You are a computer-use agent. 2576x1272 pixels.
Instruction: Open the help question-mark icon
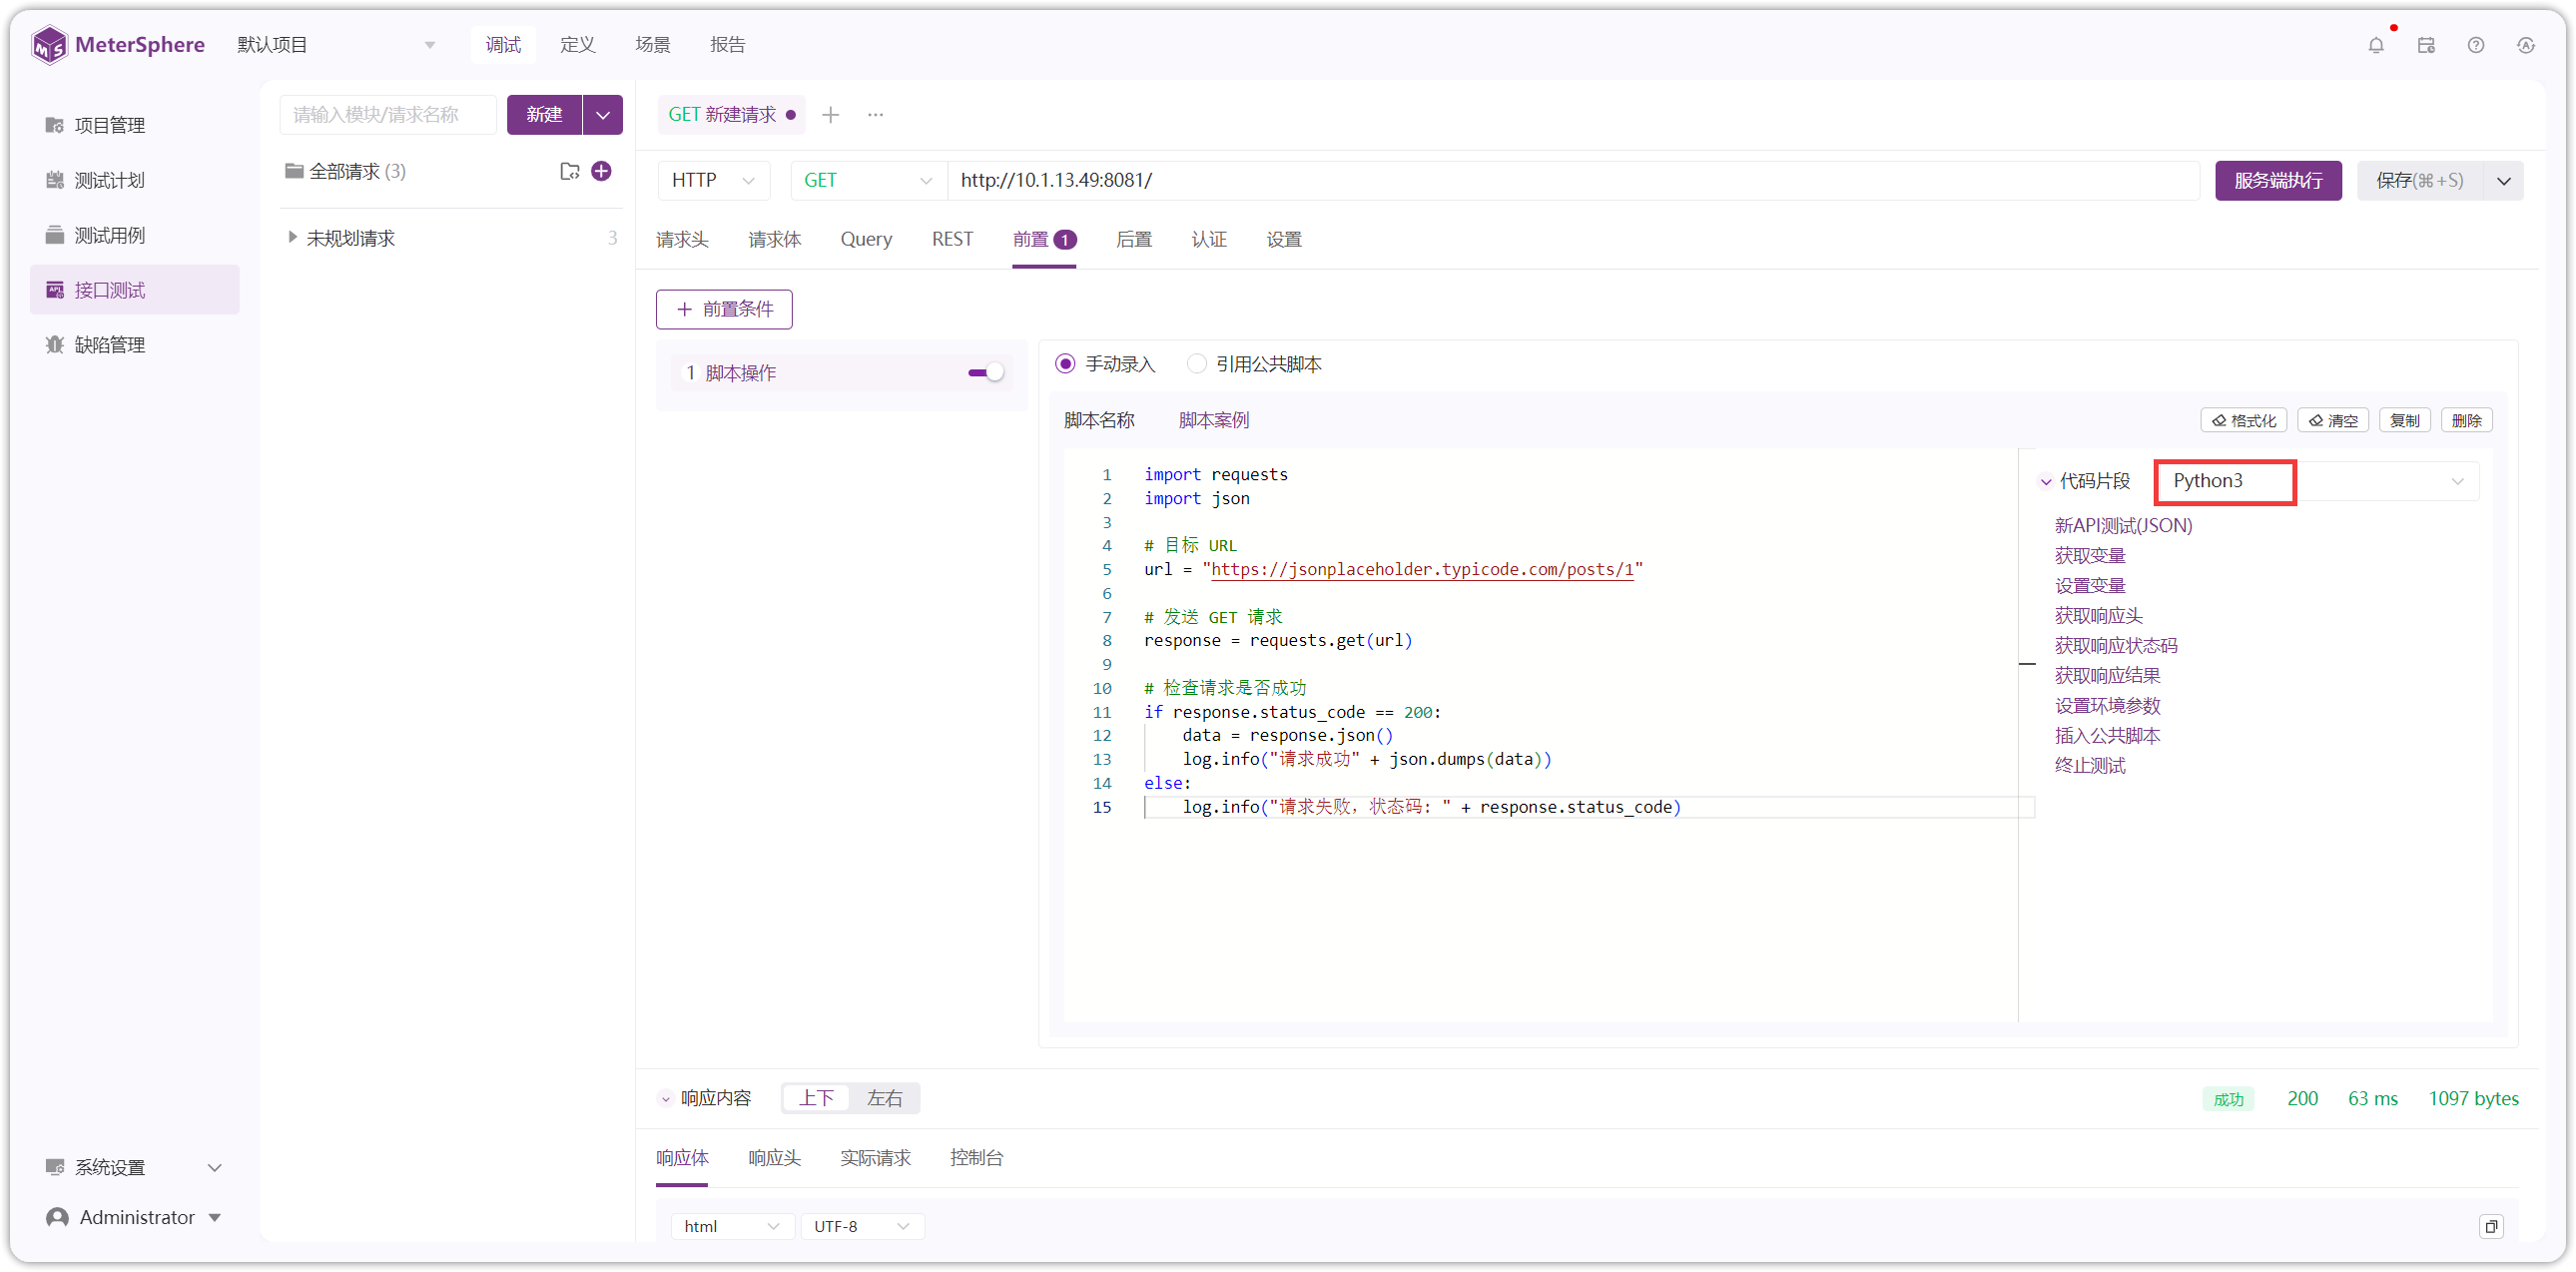(x=2476, y=45)
